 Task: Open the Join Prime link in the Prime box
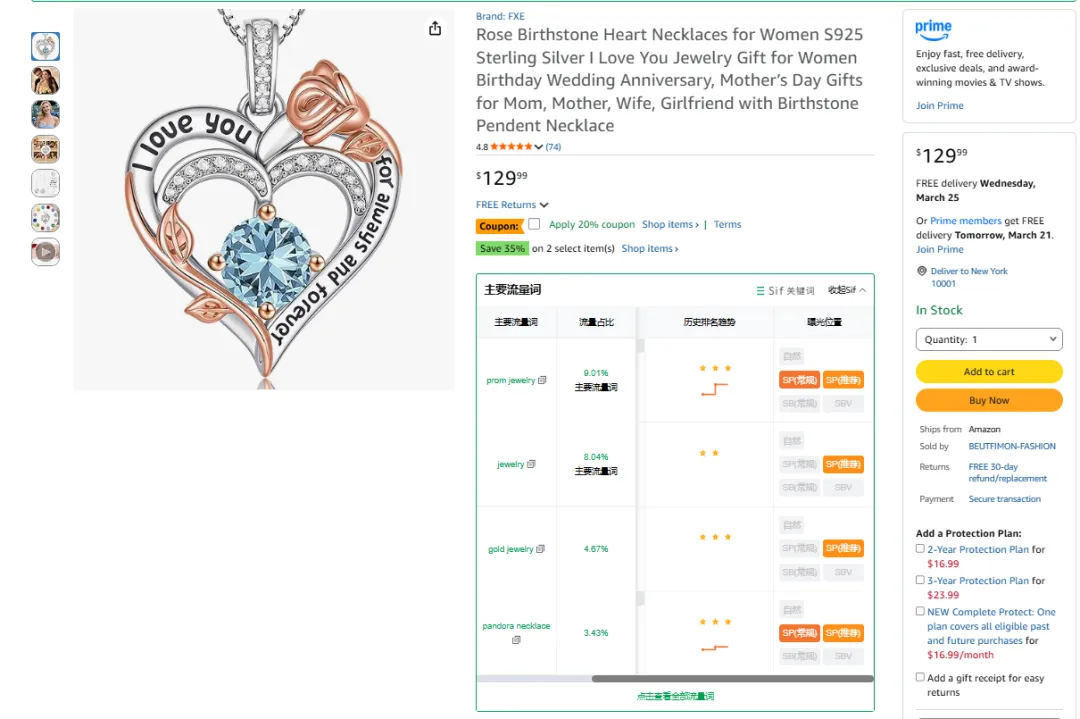[939, 106]
